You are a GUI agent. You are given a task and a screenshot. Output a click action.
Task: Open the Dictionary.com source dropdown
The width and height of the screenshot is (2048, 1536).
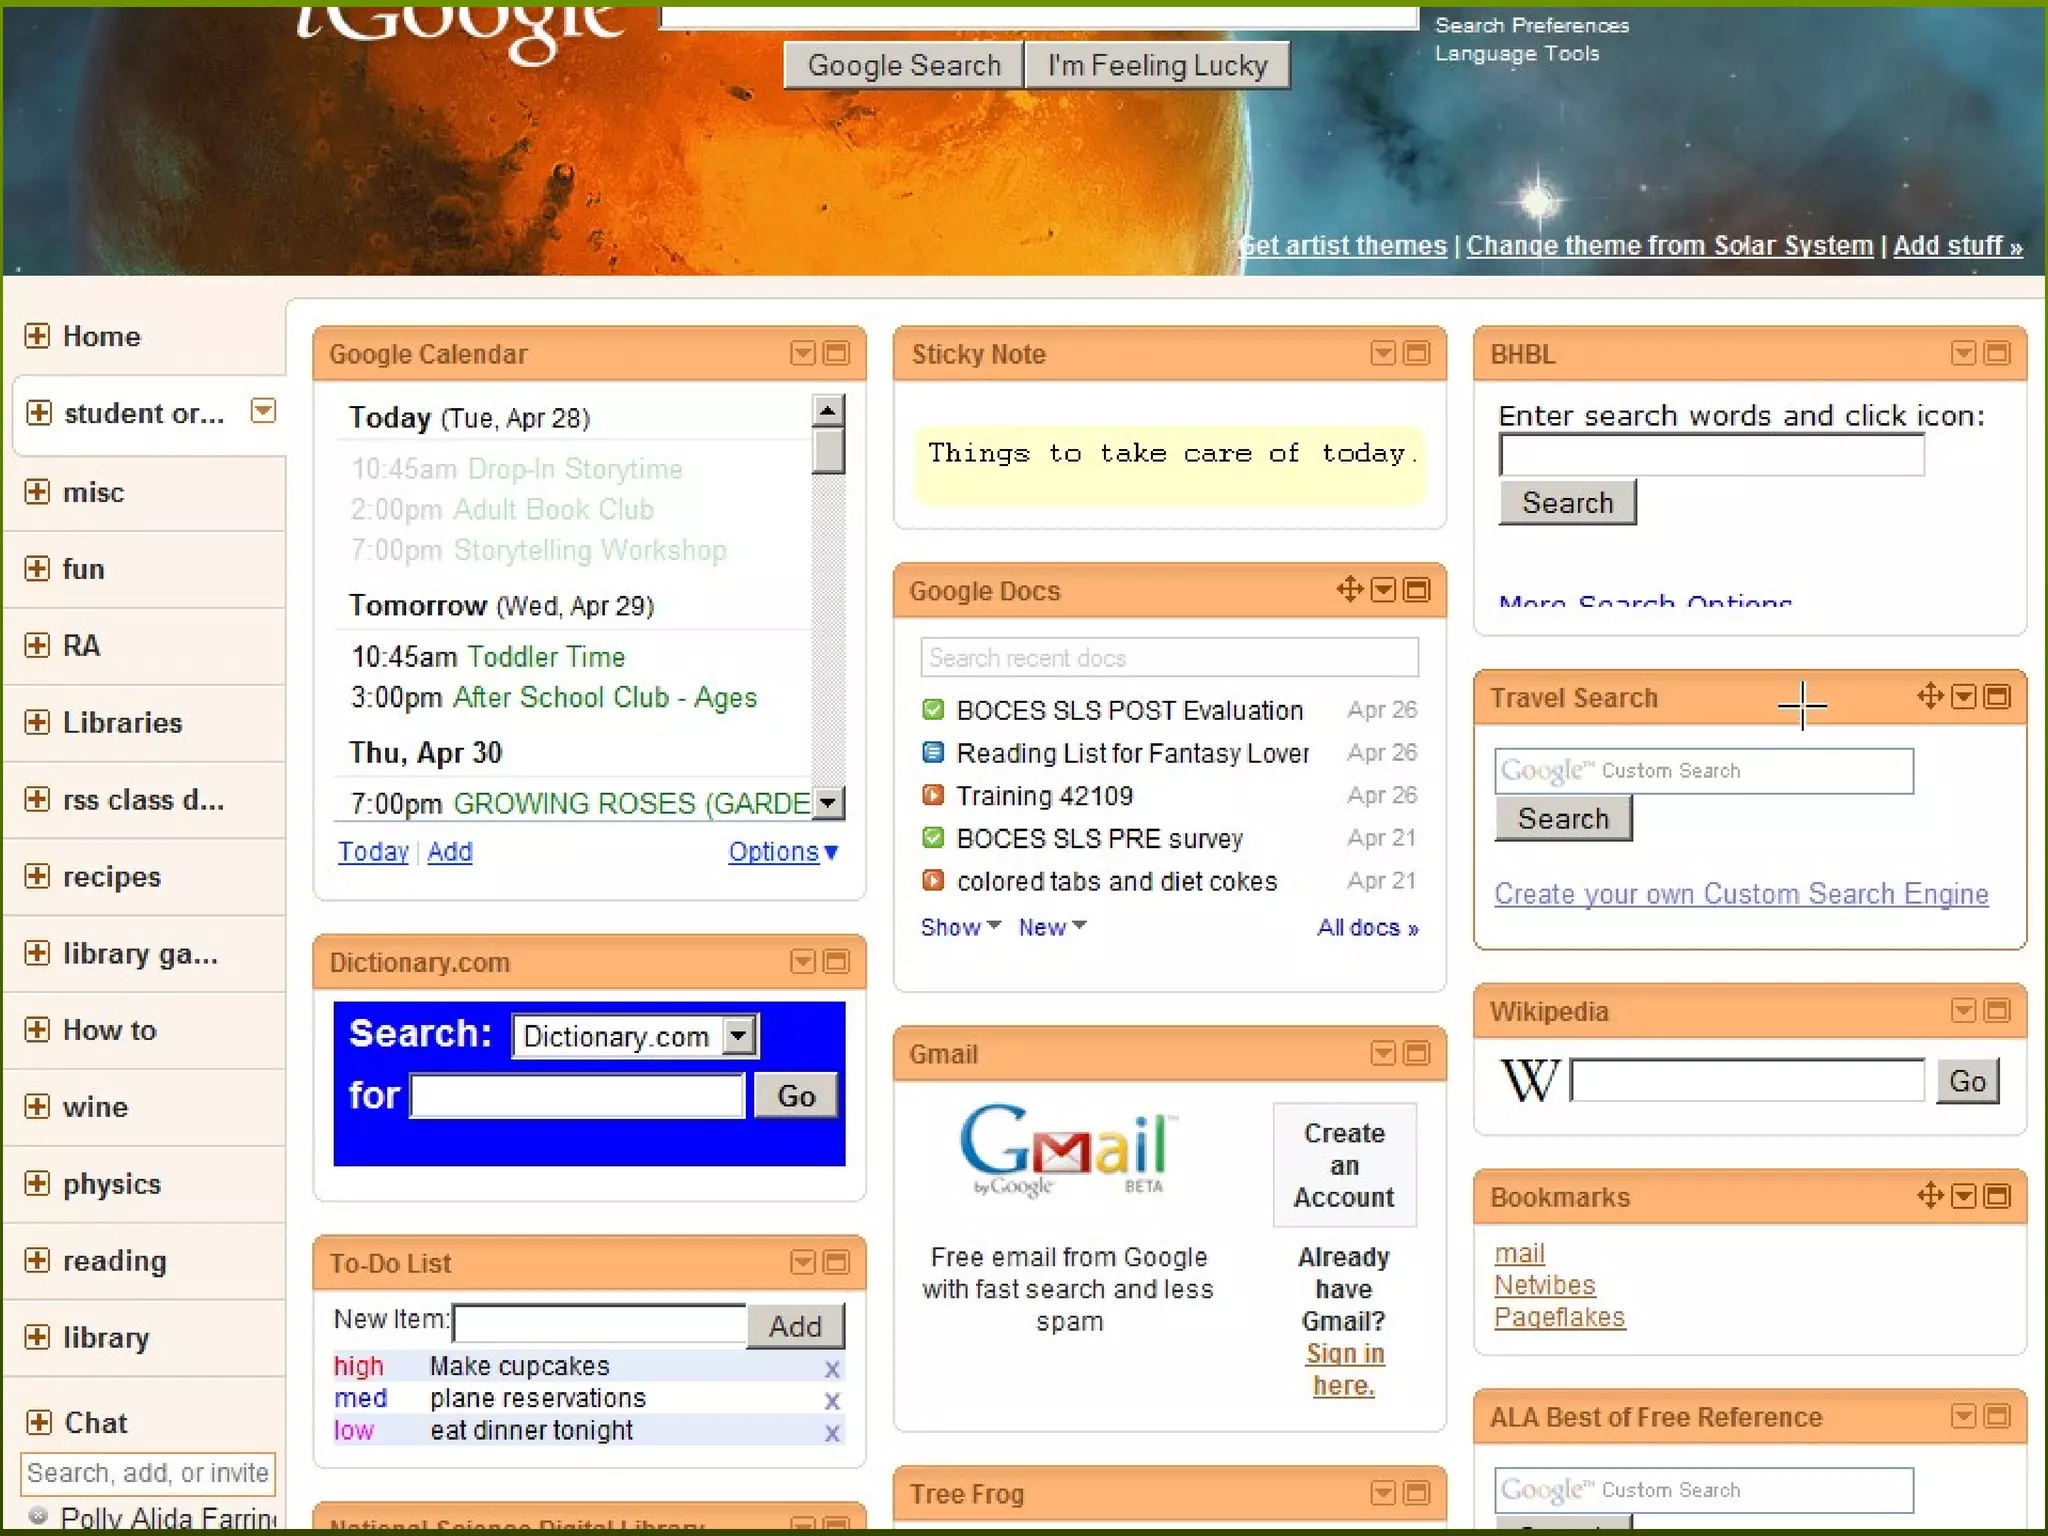pos(738,1036)
